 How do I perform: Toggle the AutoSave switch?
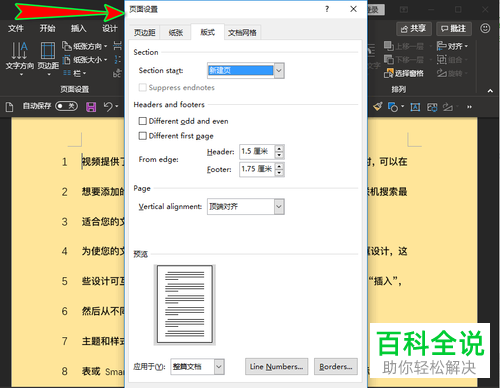coord(66,106)
